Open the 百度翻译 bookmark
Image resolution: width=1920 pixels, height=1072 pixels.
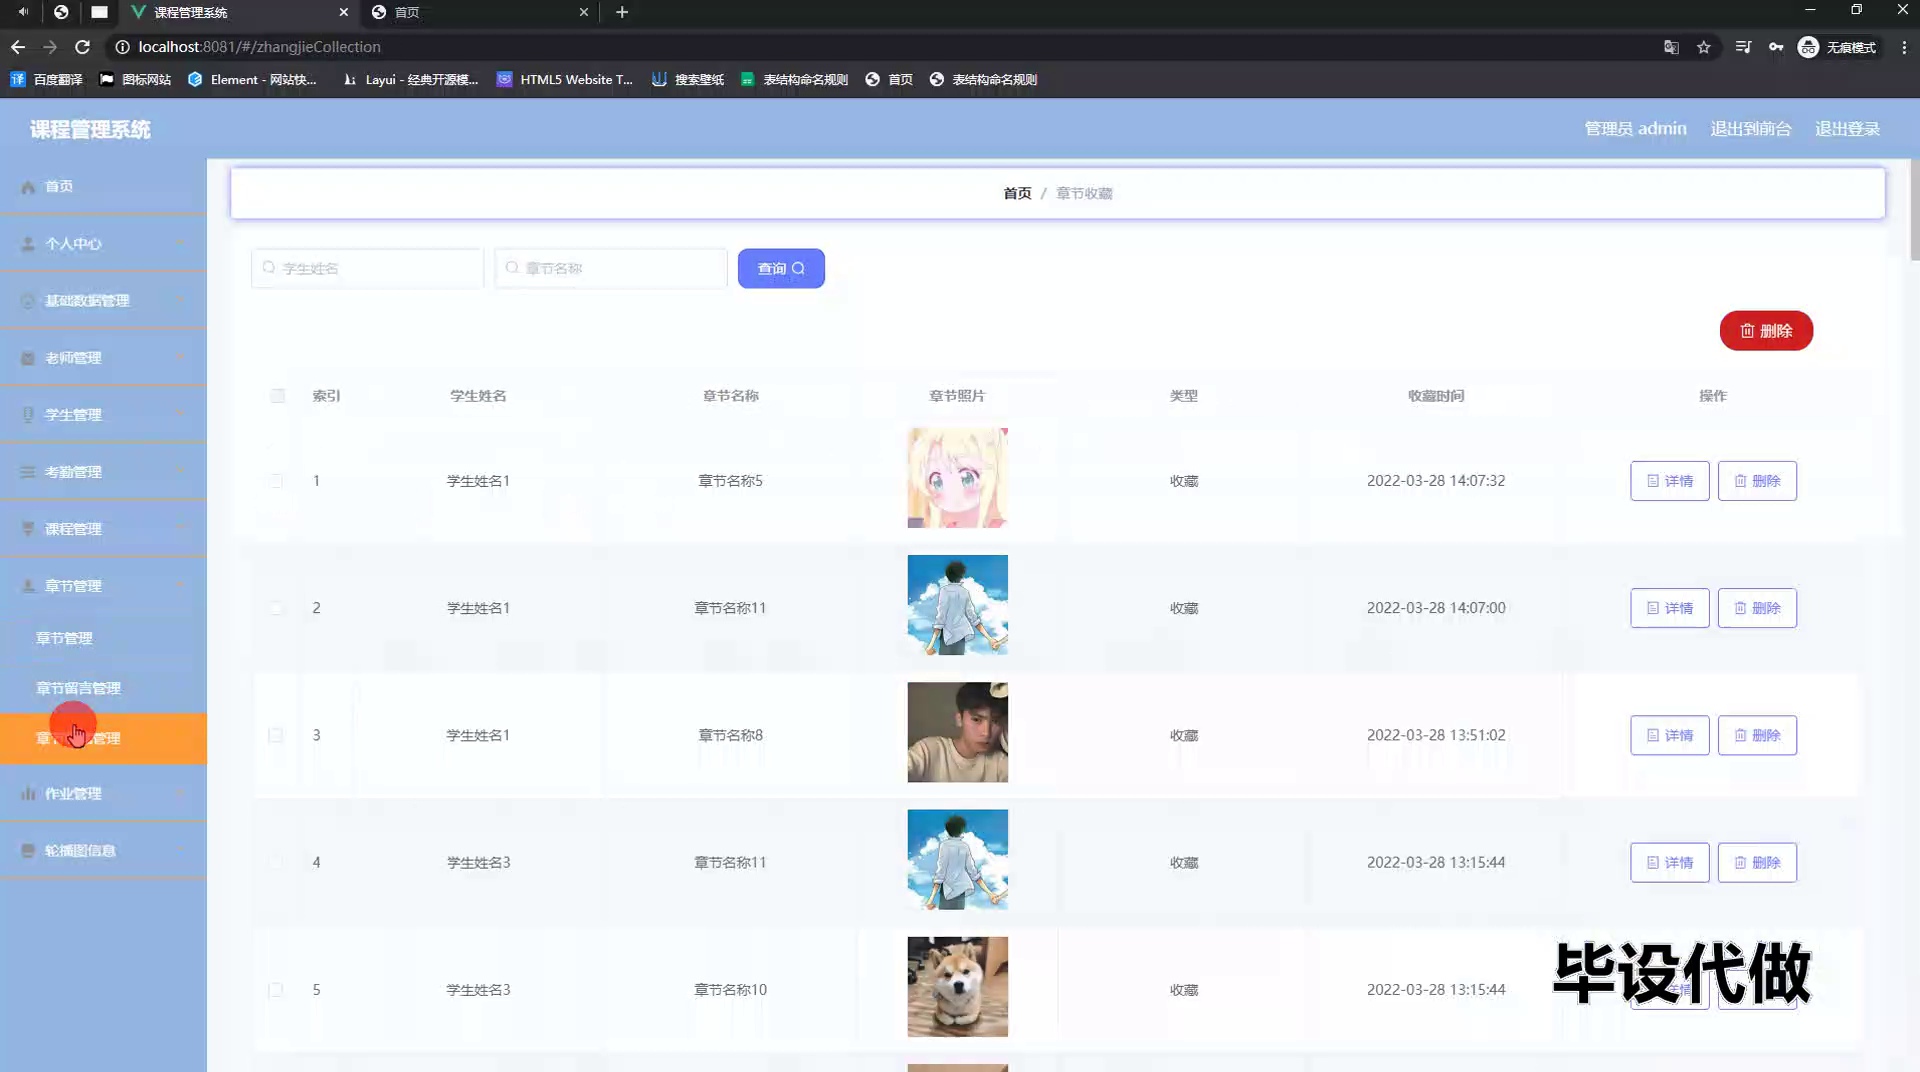tap(46, 79)
